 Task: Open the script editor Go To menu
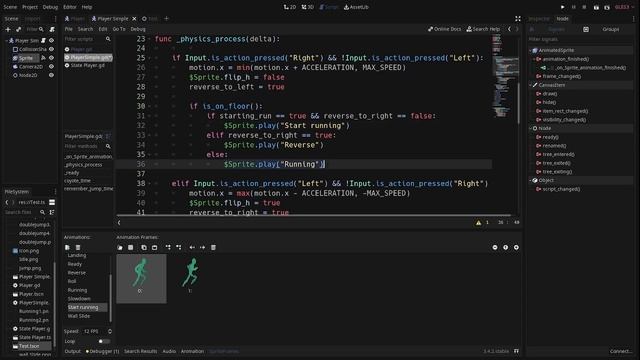point(119,29)
